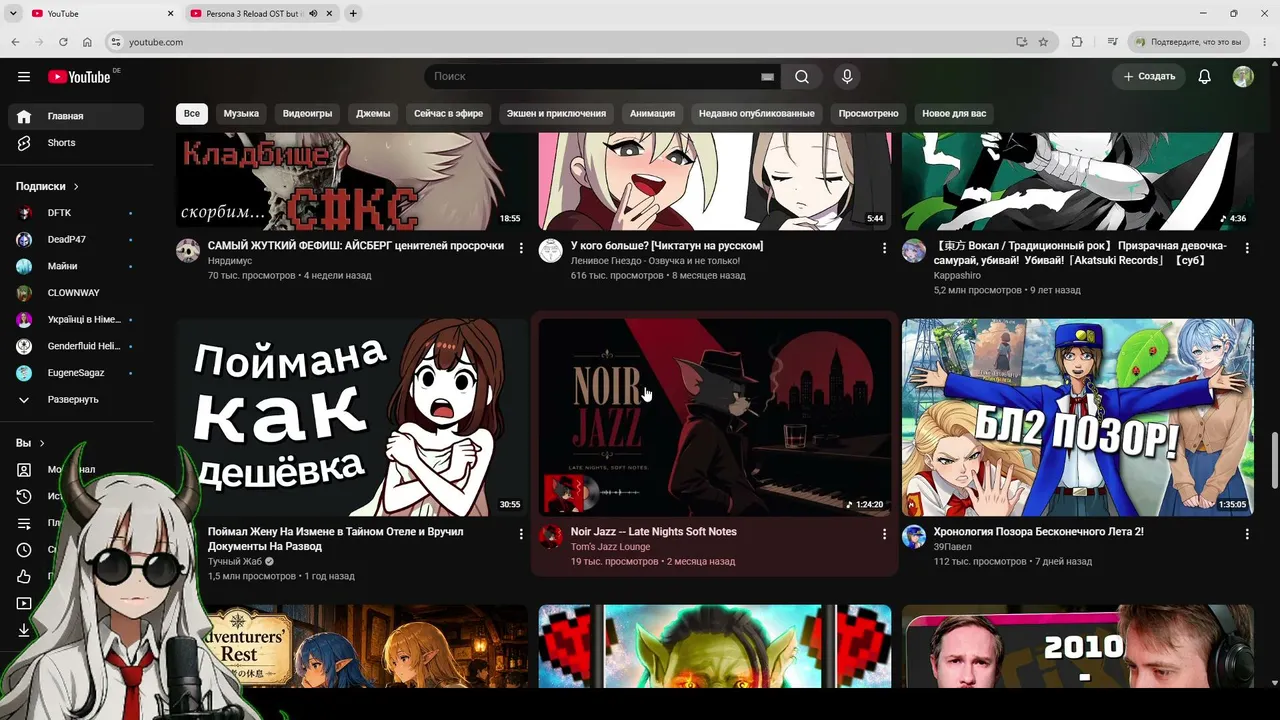This screenshot has height=720, width=1280.
Task: Open options for Хронология Позора video
Action: pos(1247,535)
